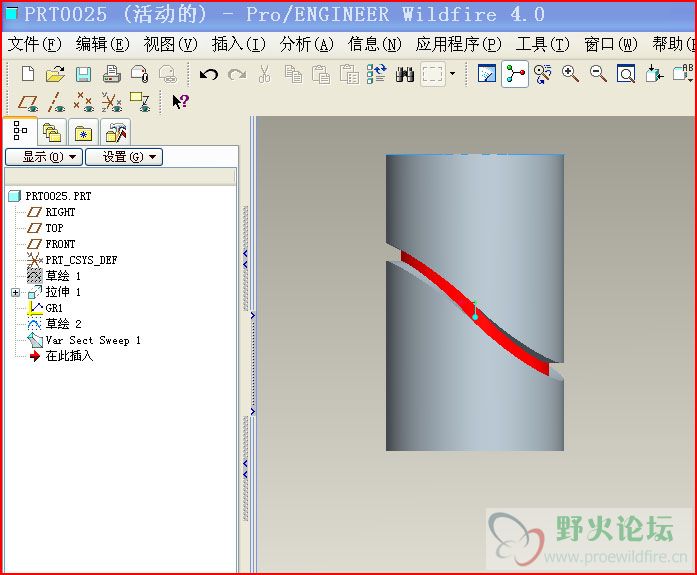The width and height of the screenshot is (697, 575).
Task: Toggle datum planes display
Action: coord(28,102)
